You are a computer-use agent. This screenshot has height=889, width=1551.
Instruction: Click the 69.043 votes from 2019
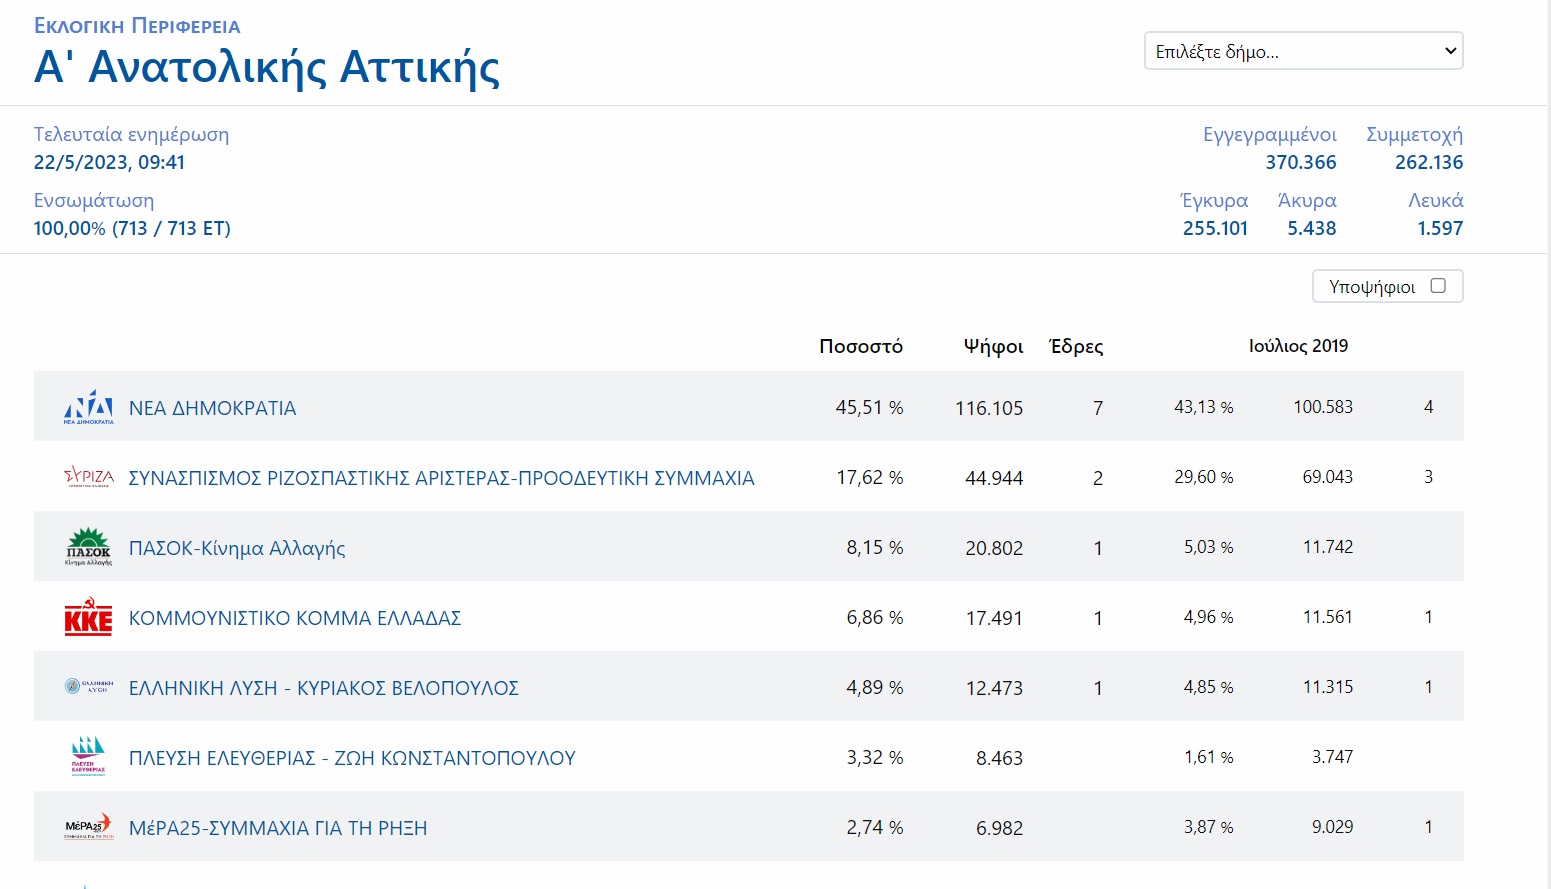(x=1327, y=477)
